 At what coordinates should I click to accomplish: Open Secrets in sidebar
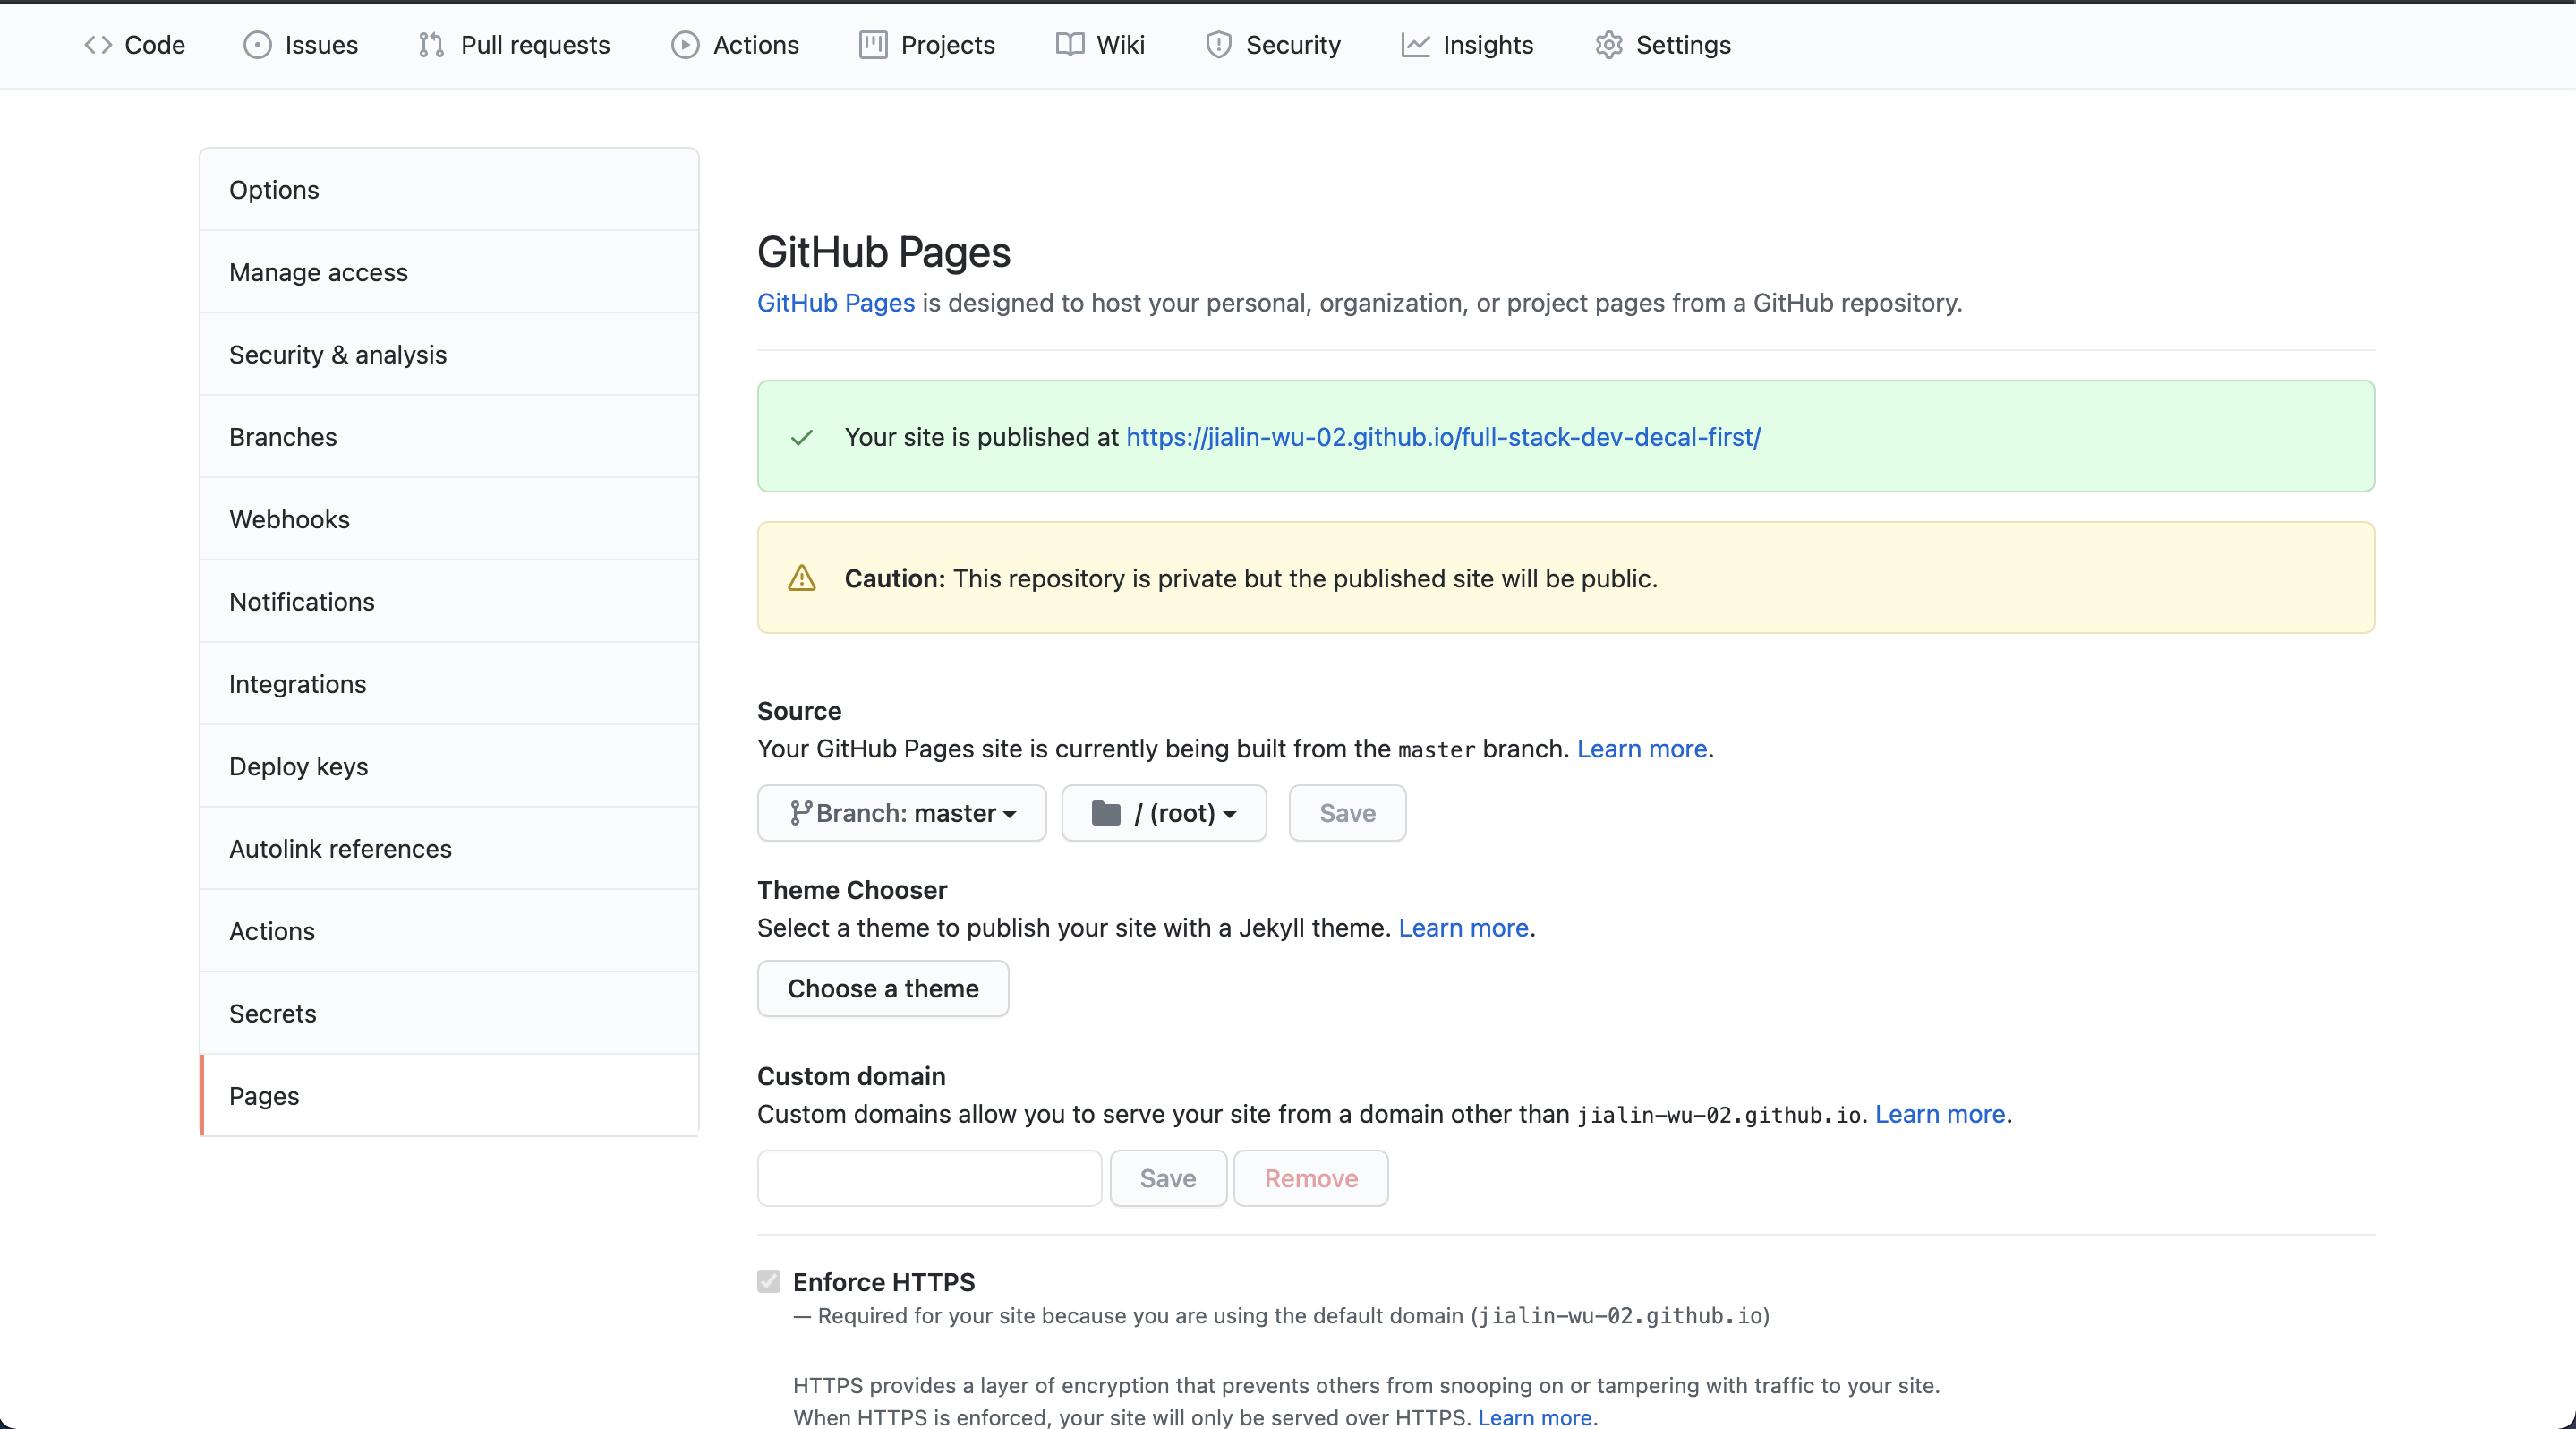click(x=449, y=1013)
